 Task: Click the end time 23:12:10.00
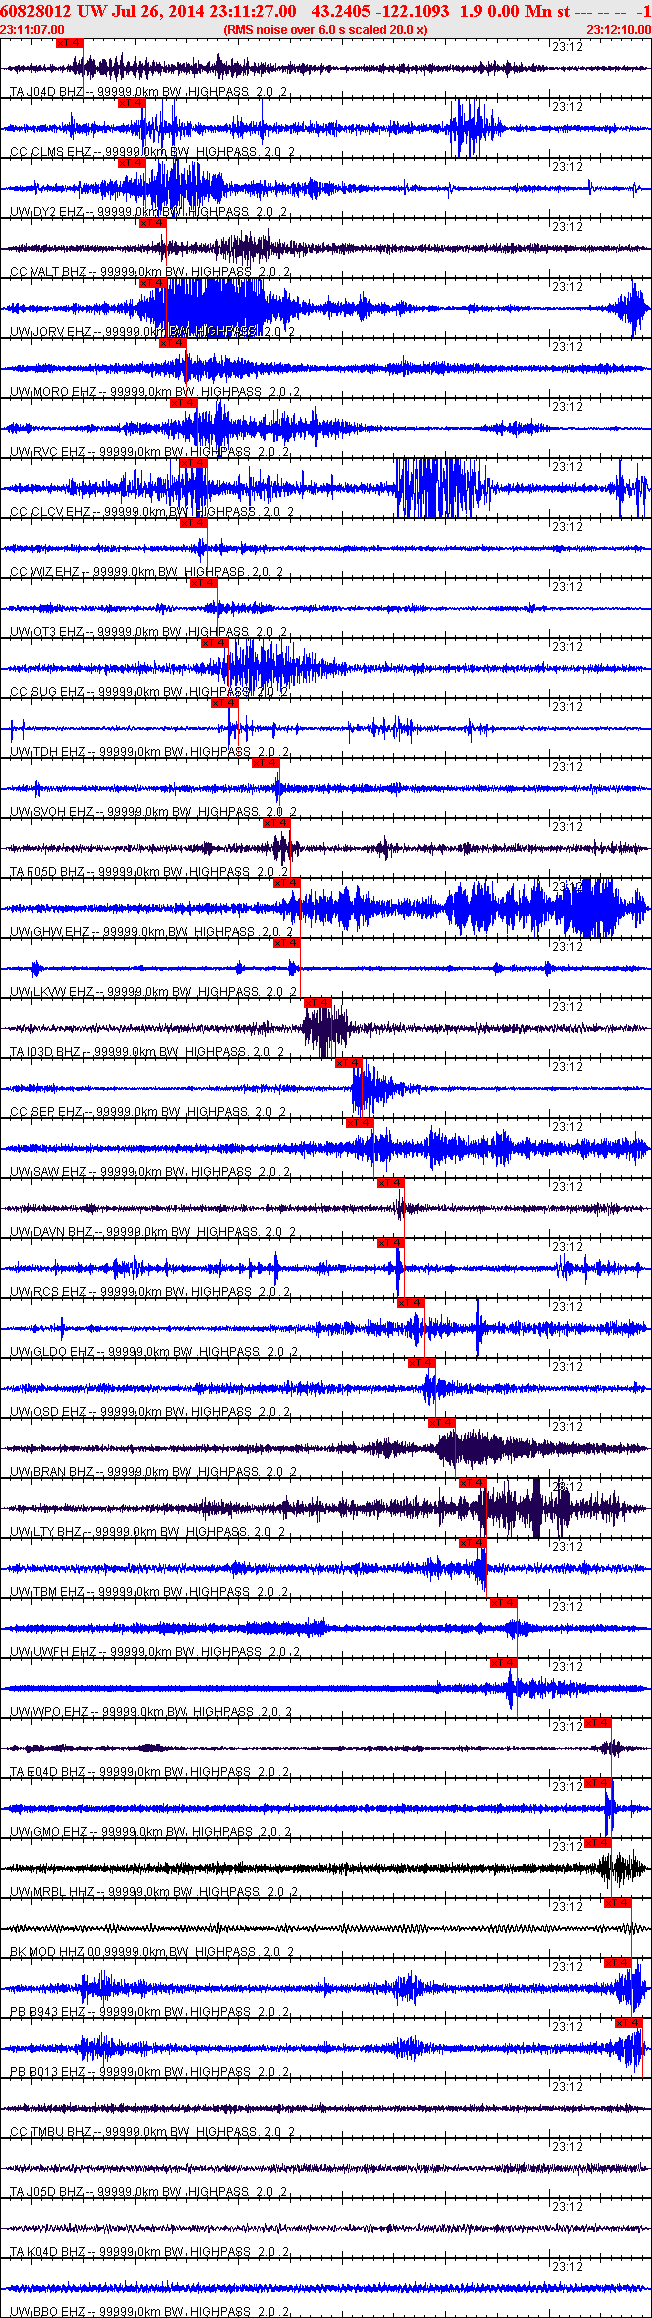[618, 30]
